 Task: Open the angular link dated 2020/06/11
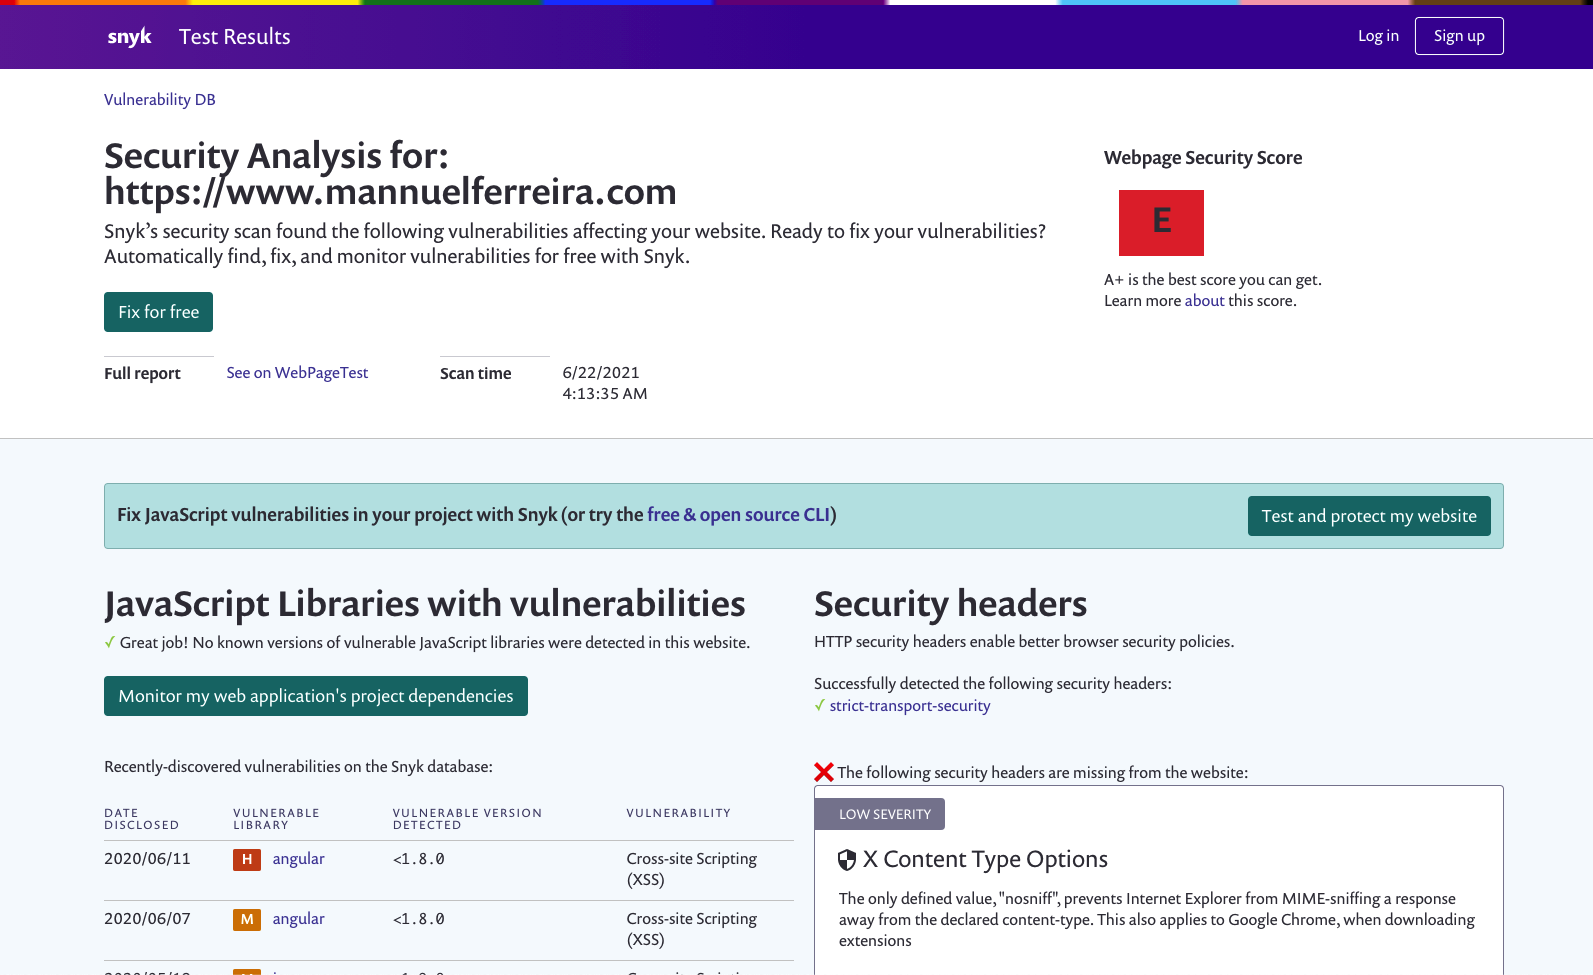(298, 859)
